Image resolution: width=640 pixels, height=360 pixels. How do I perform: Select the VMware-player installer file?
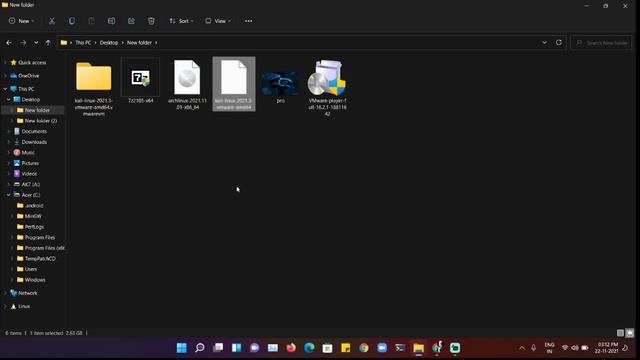point(327,88)
